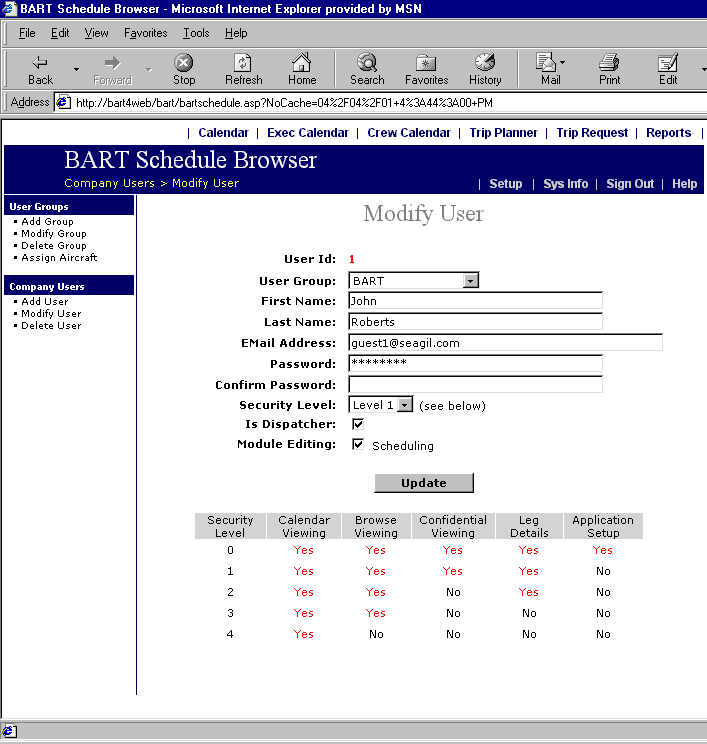Open the File menu

coord(27,33)
